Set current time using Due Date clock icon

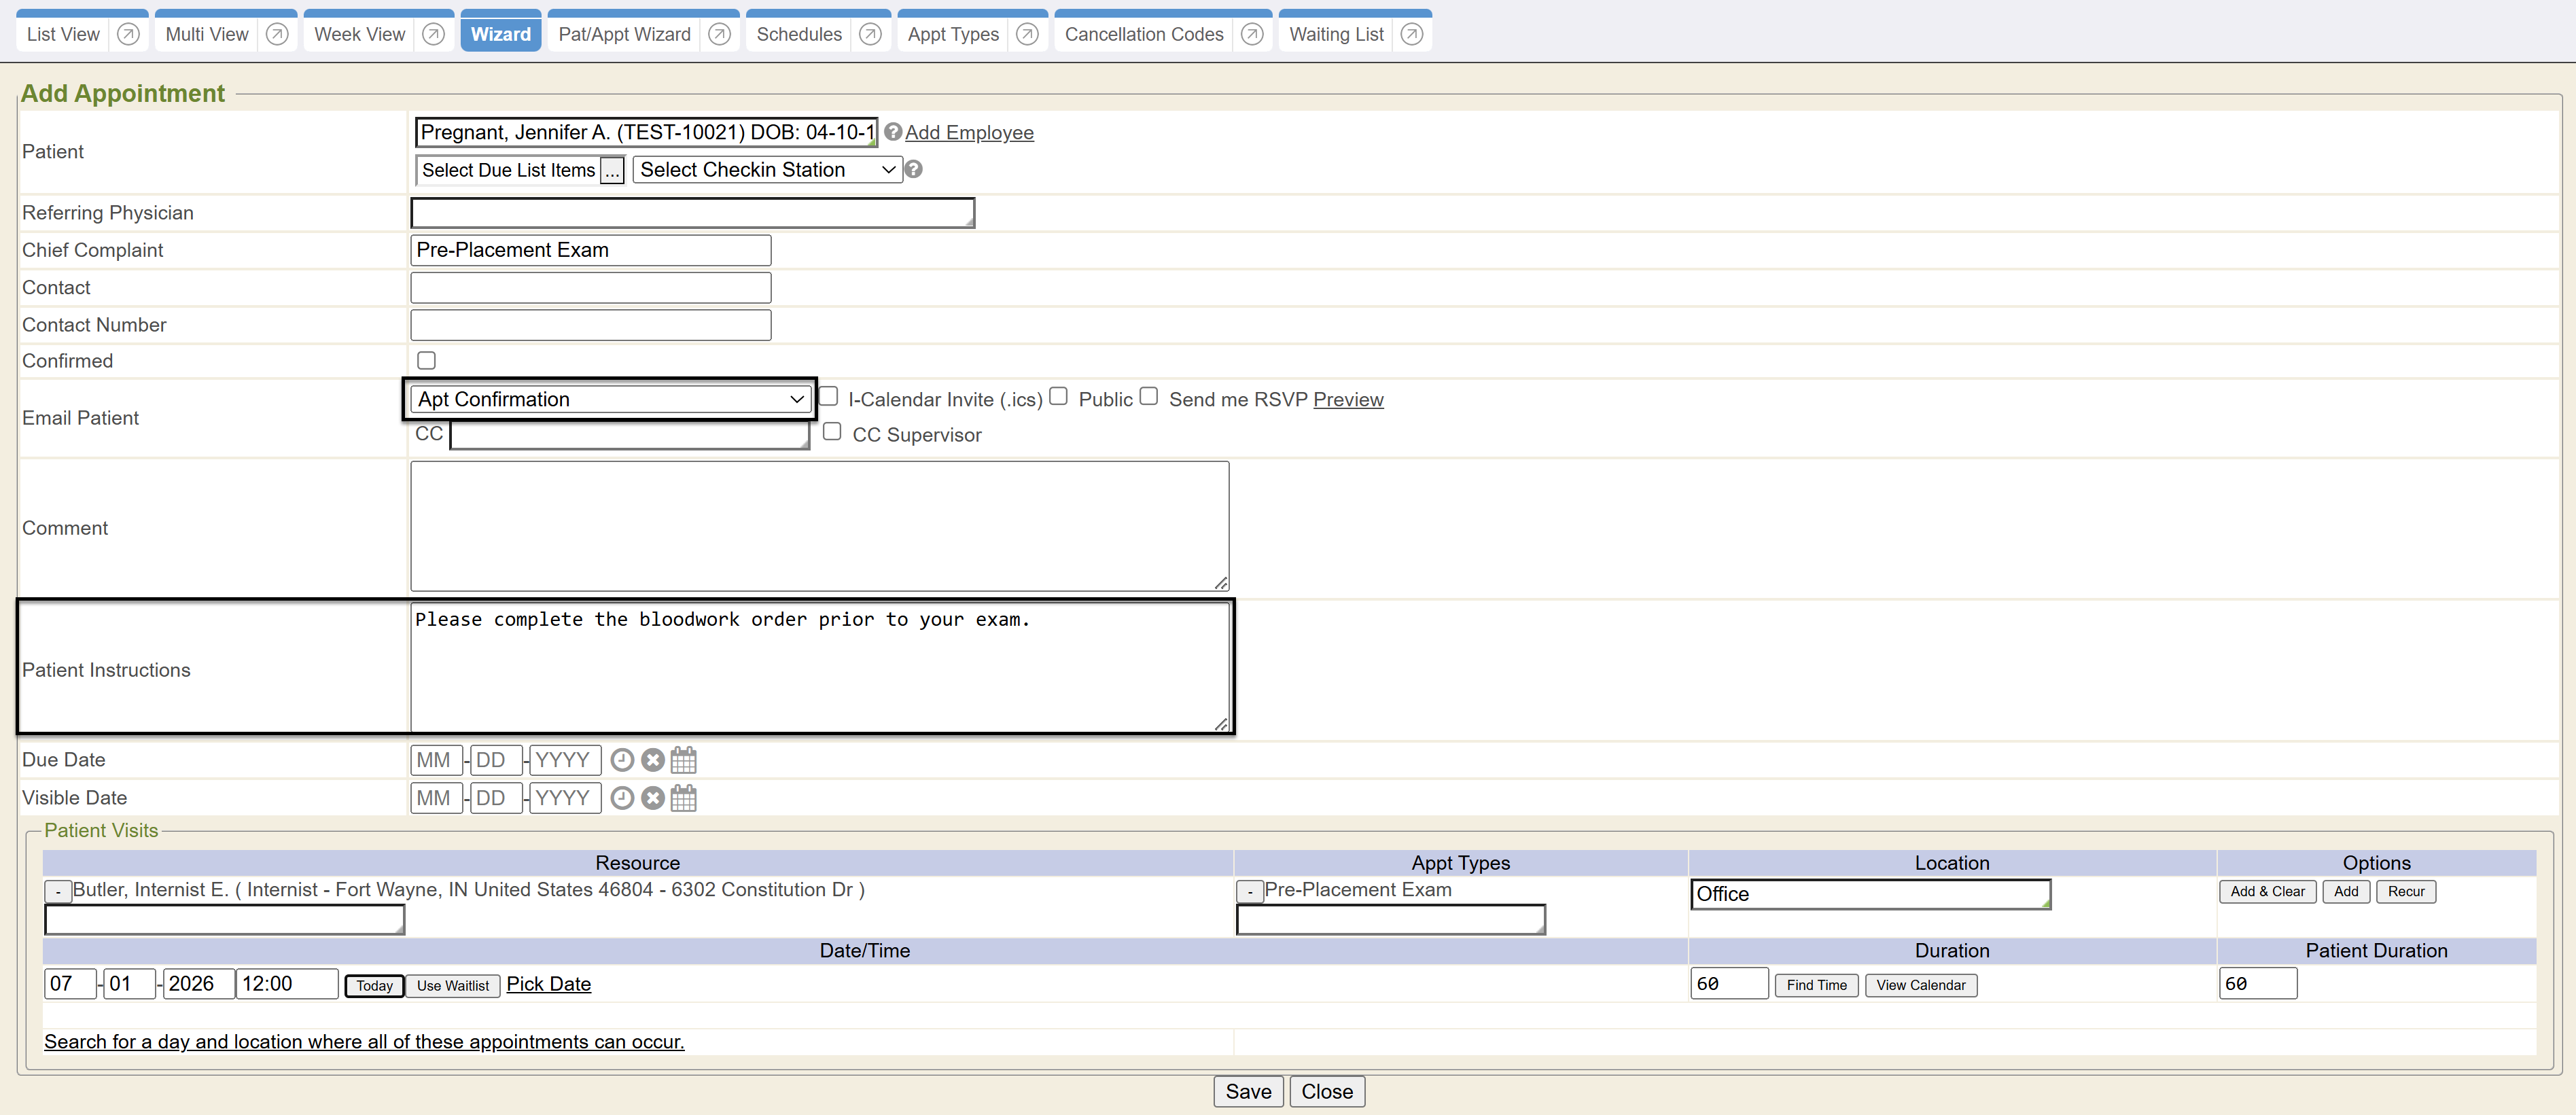622,761
